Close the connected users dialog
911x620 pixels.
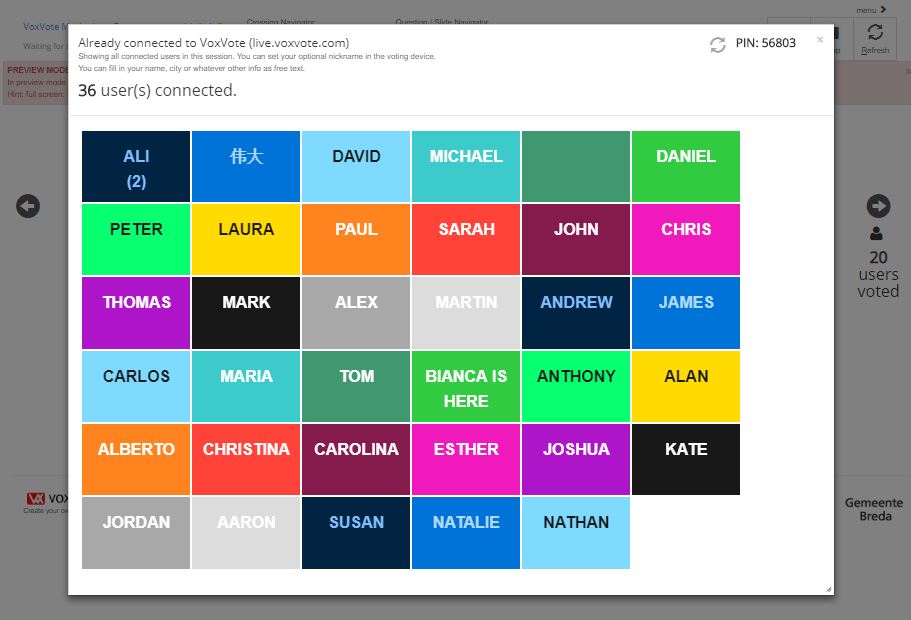tap(820, 40)
